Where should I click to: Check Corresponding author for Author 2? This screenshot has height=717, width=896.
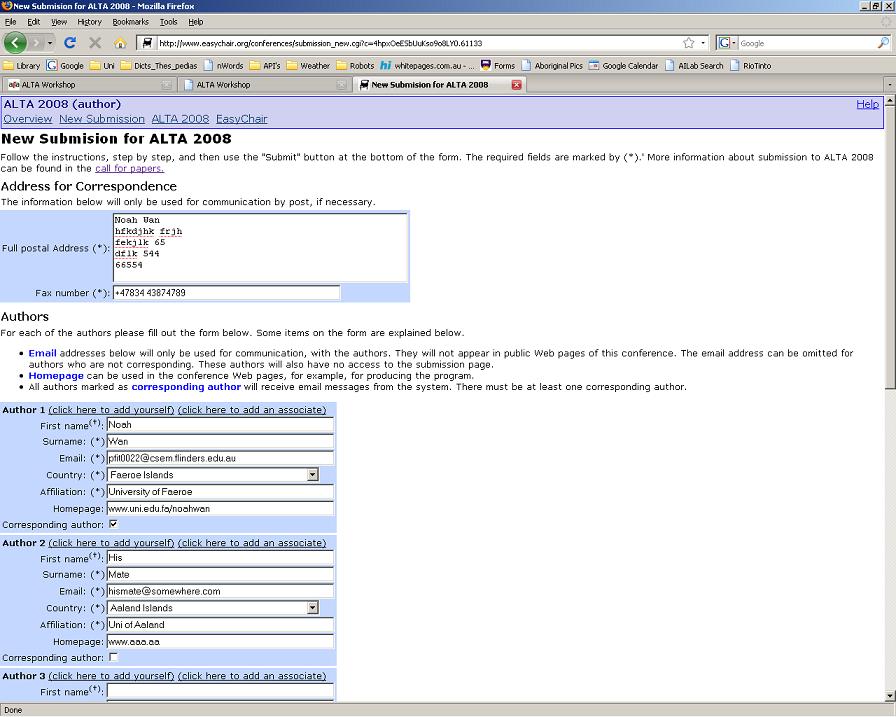click(x=113, y=657)
